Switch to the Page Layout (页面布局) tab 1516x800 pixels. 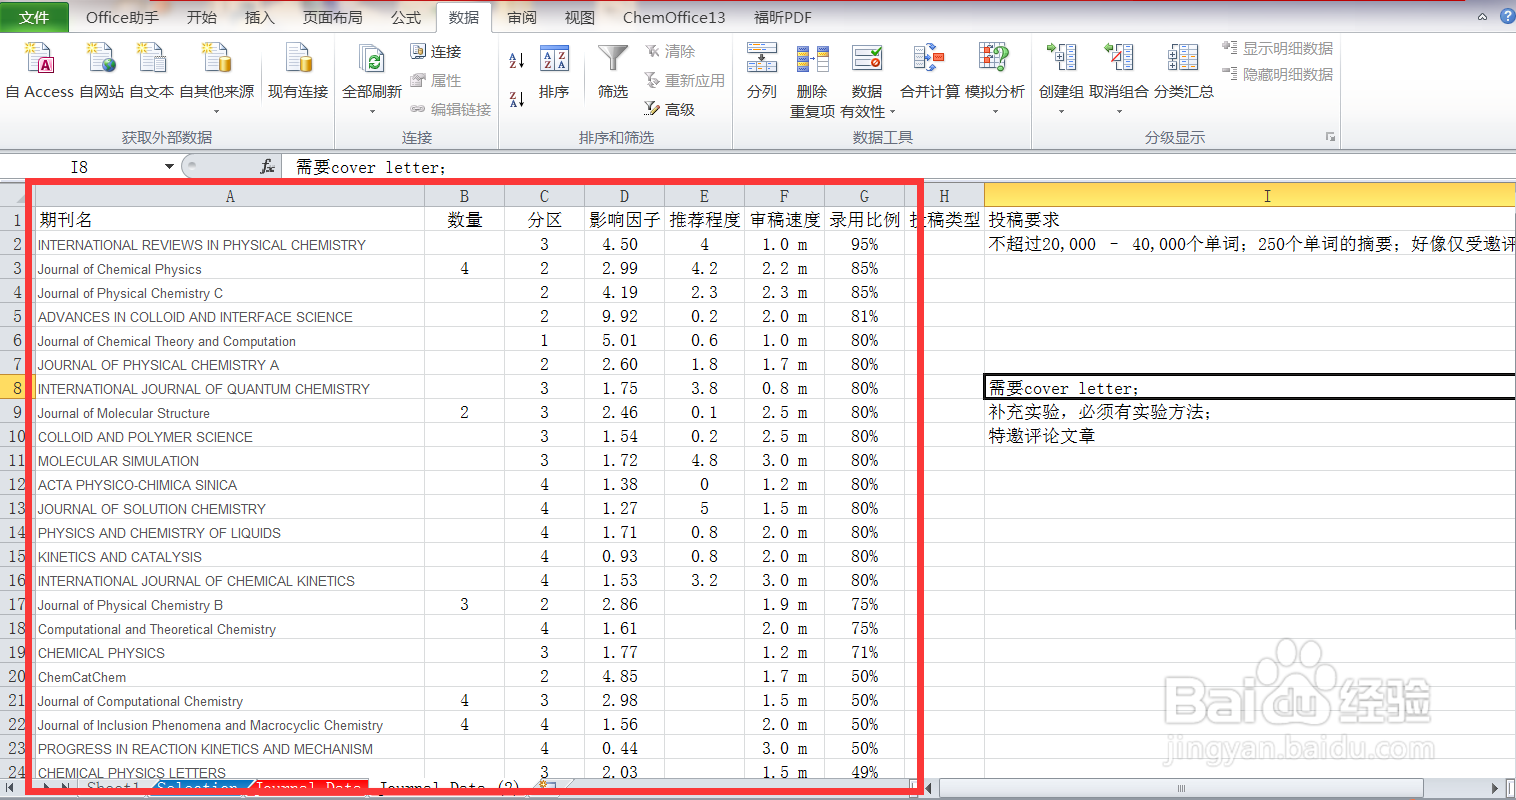tap(333, 17)
